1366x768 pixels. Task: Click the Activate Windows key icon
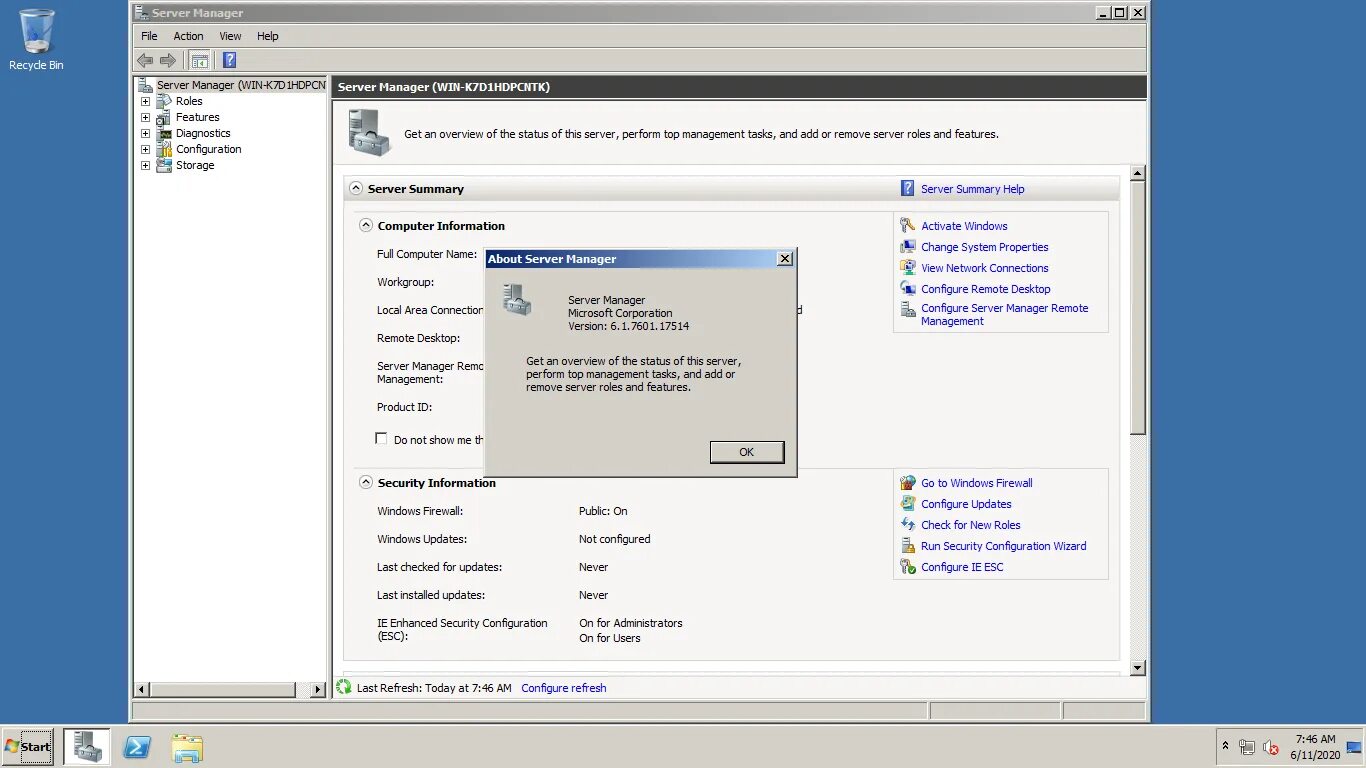(x=907, y=226)
